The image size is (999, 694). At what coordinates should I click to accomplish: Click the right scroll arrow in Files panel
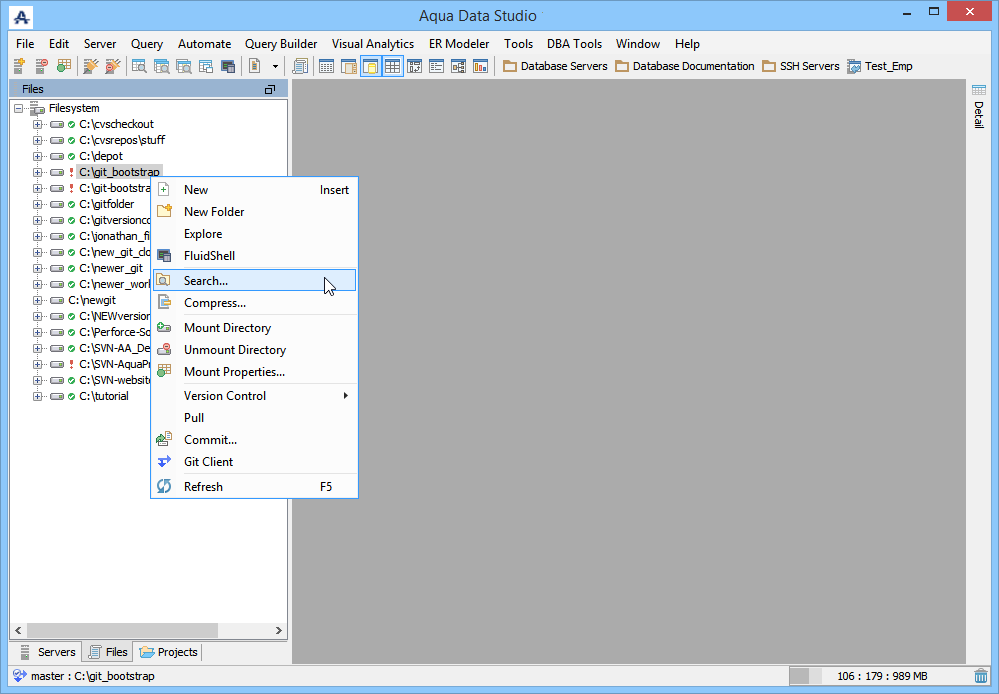278,630
